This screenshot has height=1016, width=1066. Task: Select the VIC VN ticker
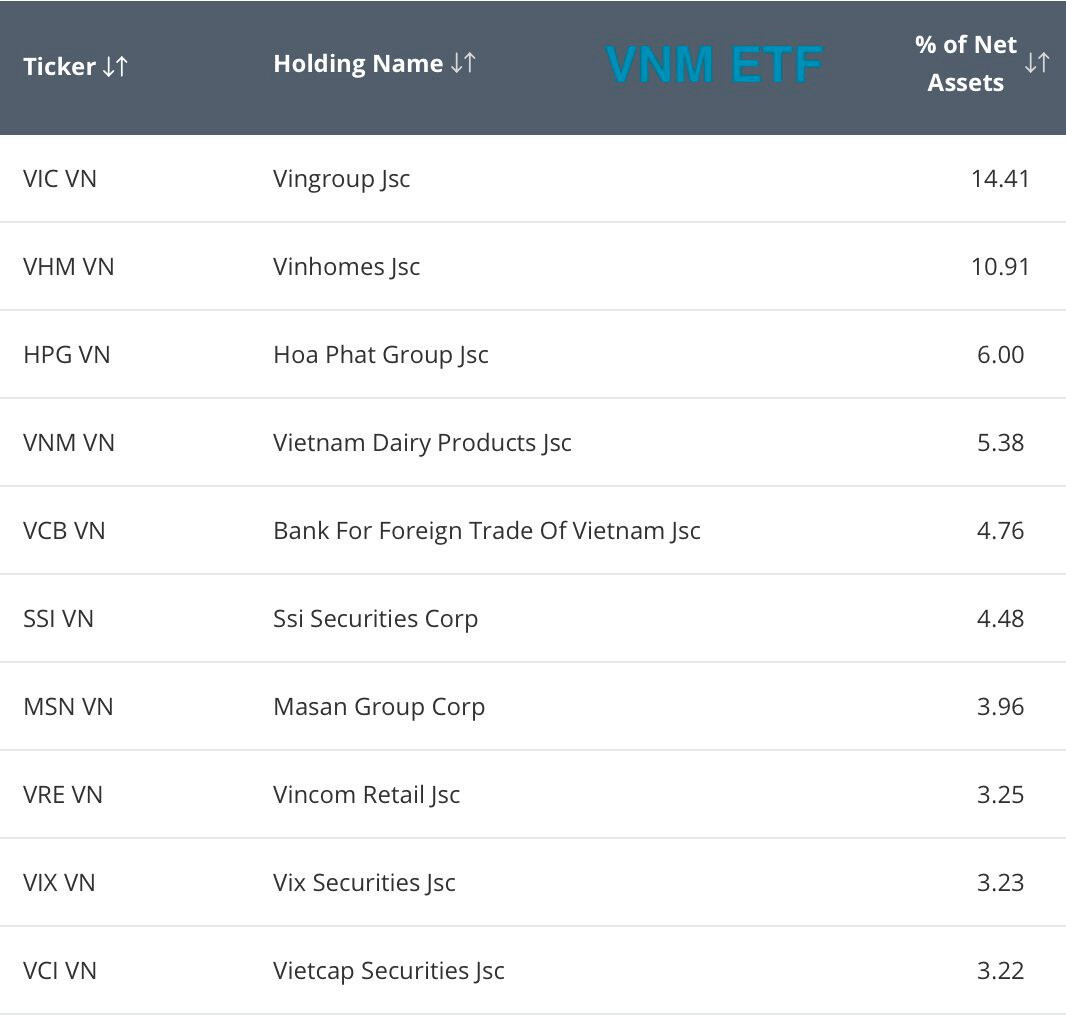tap(60, 179)
